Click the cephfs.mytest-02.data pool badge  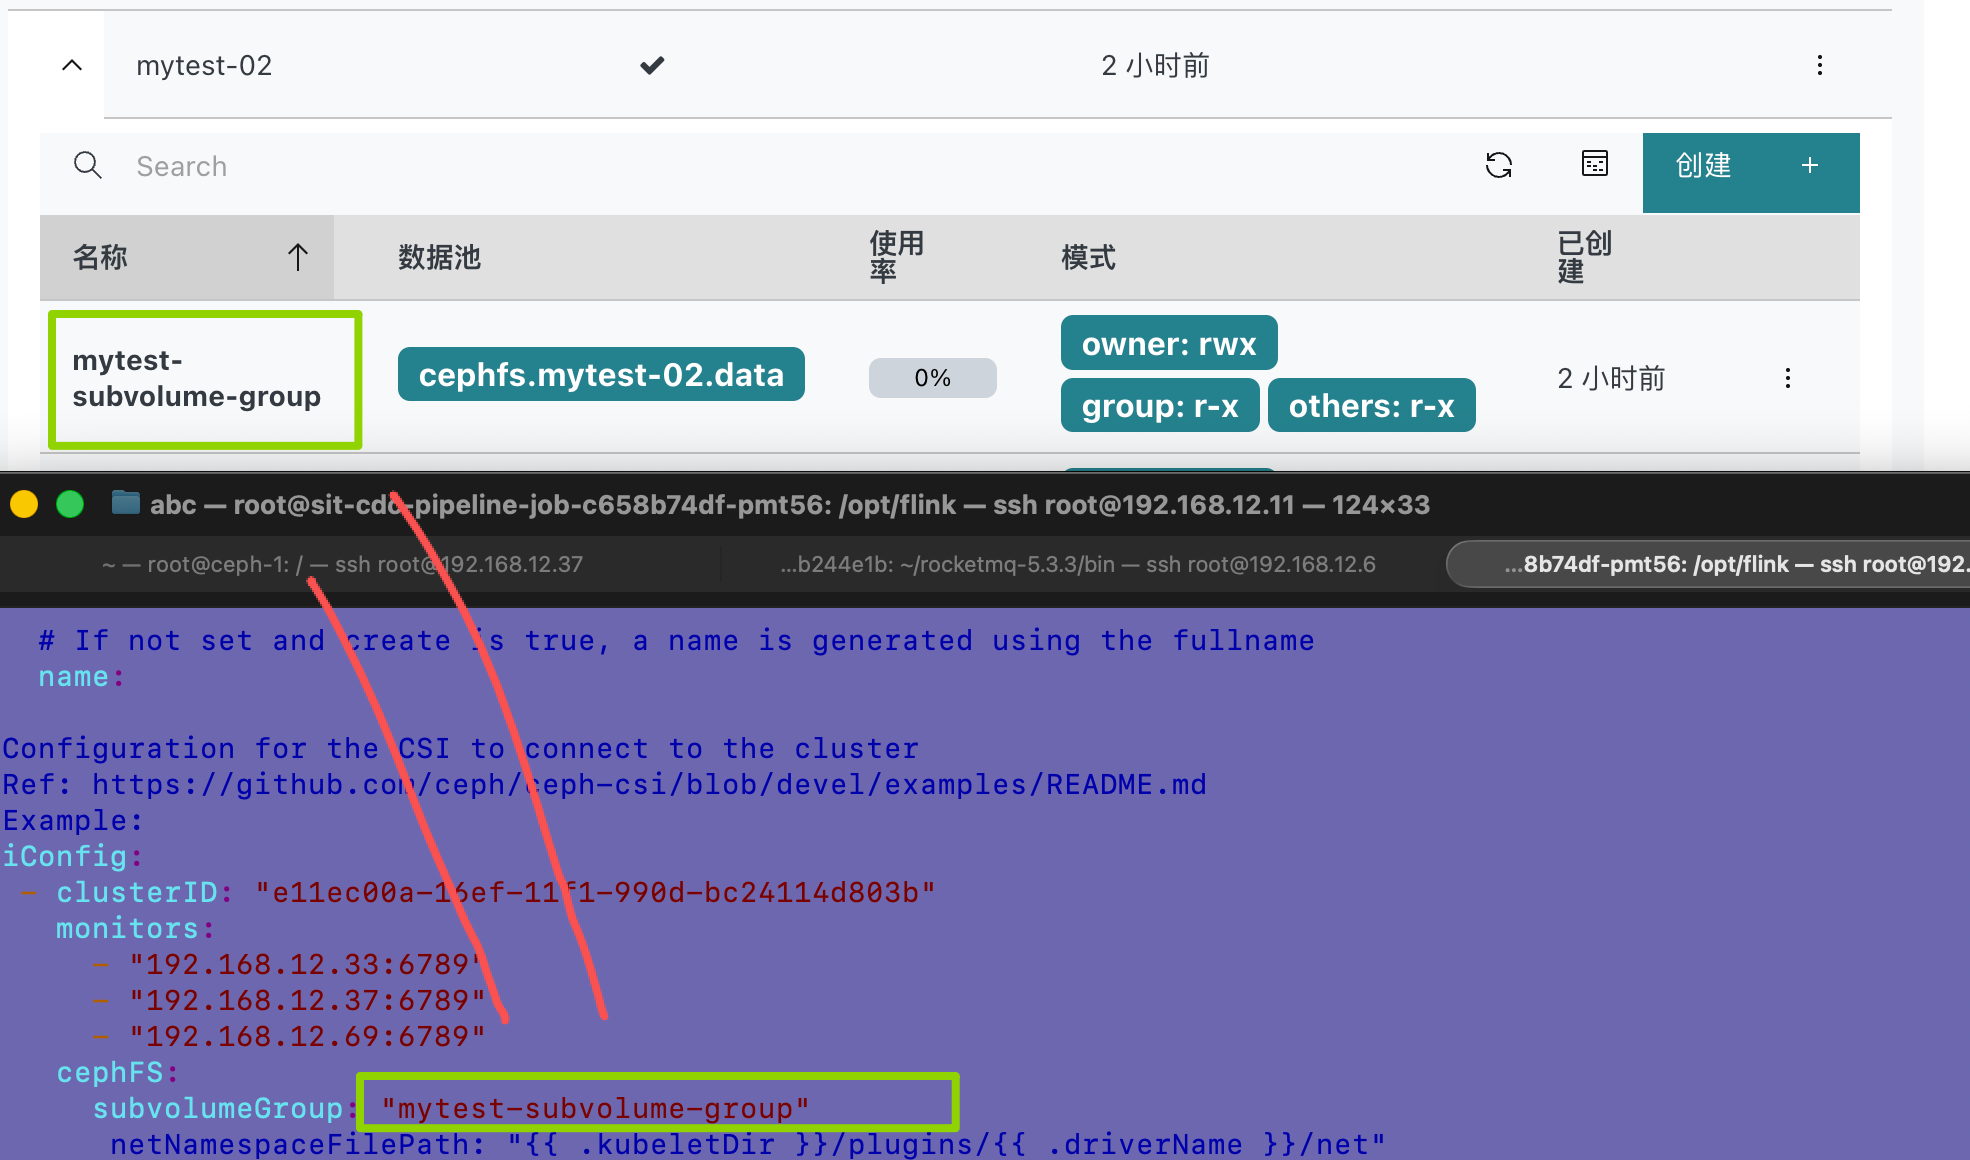pyautogui.click(x=601, y=375)
